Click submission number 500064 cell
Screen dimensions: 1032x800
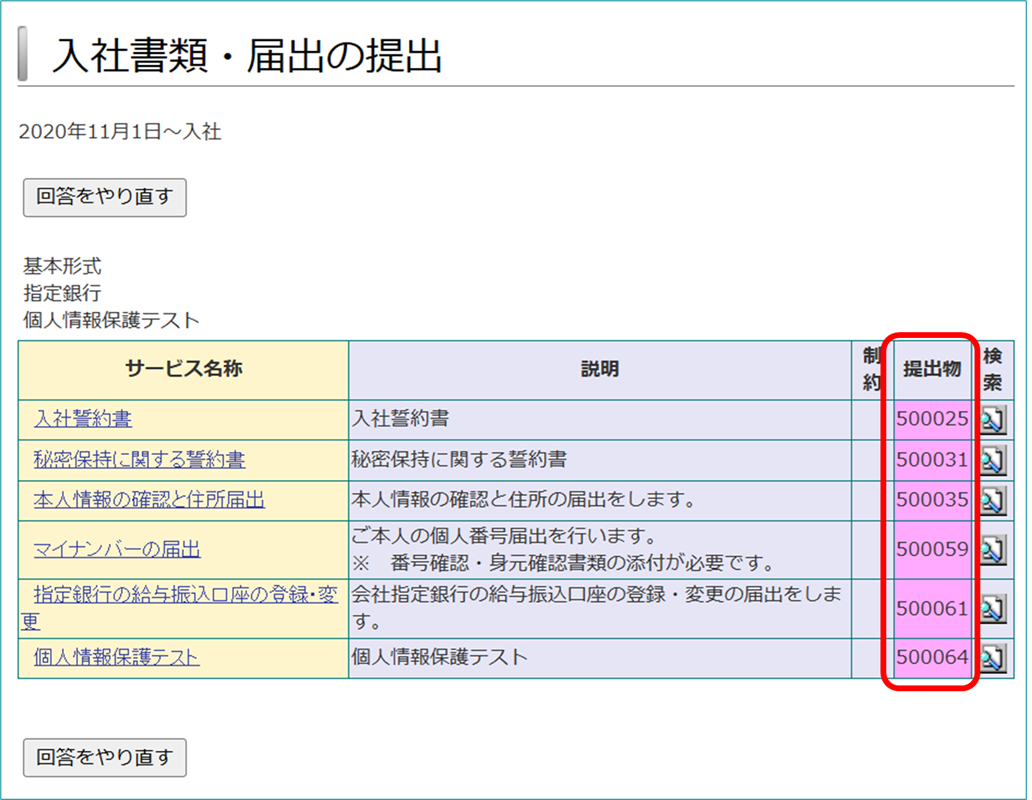[x=932, y=657]
